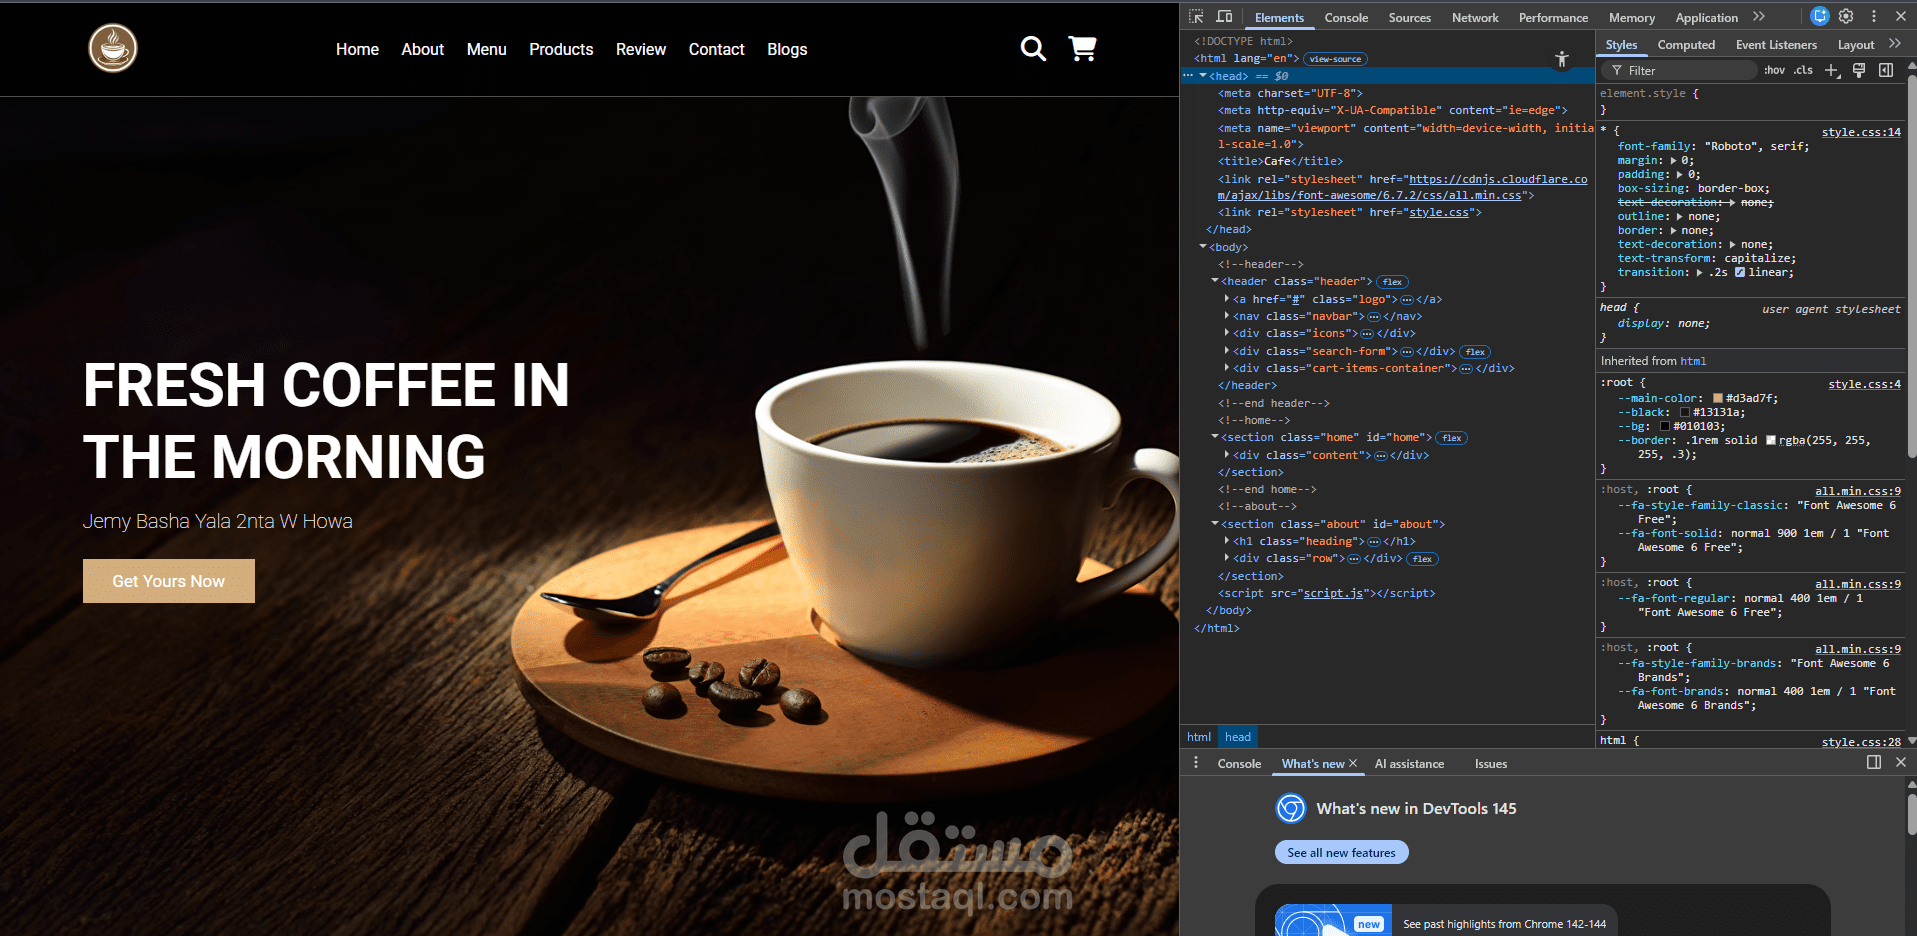Close the DevTools panel
The image size is (1917, 936).
click(1900, 16)
